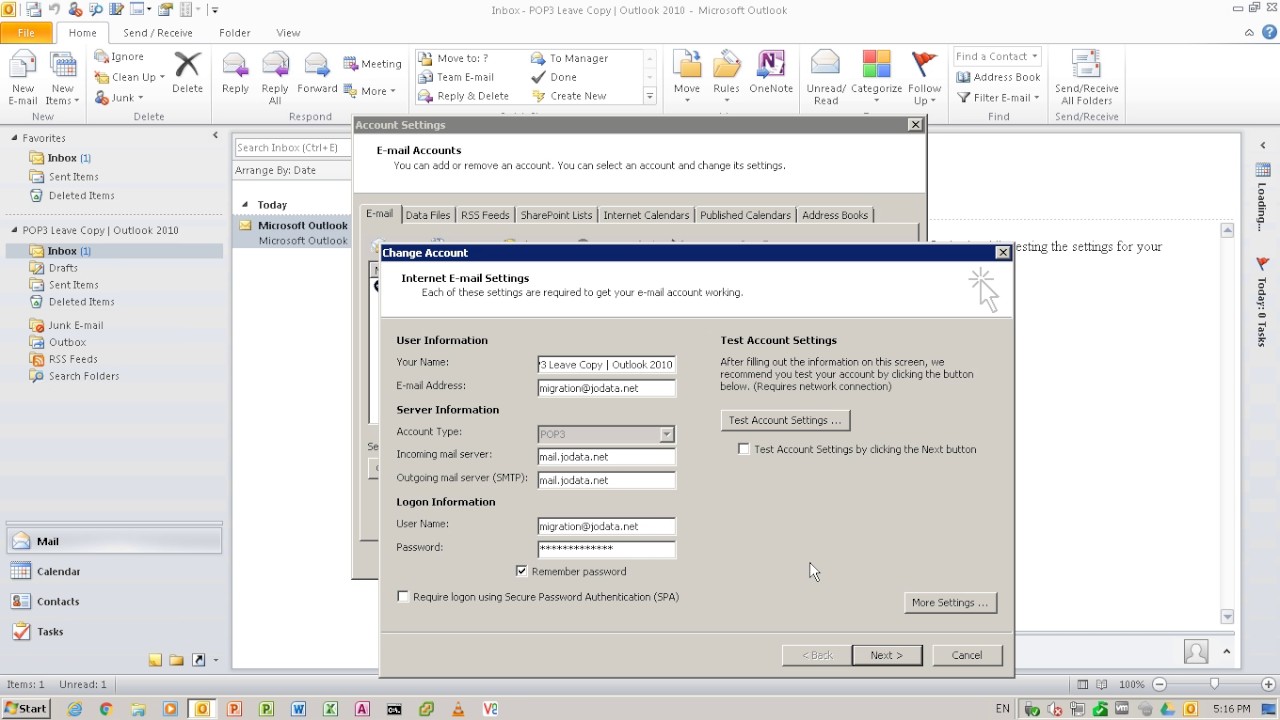The width and height of the screenshot is (1280, 720).
Task: Switch to the Send / Receive ribbon tab
Action: pos(158,33)
